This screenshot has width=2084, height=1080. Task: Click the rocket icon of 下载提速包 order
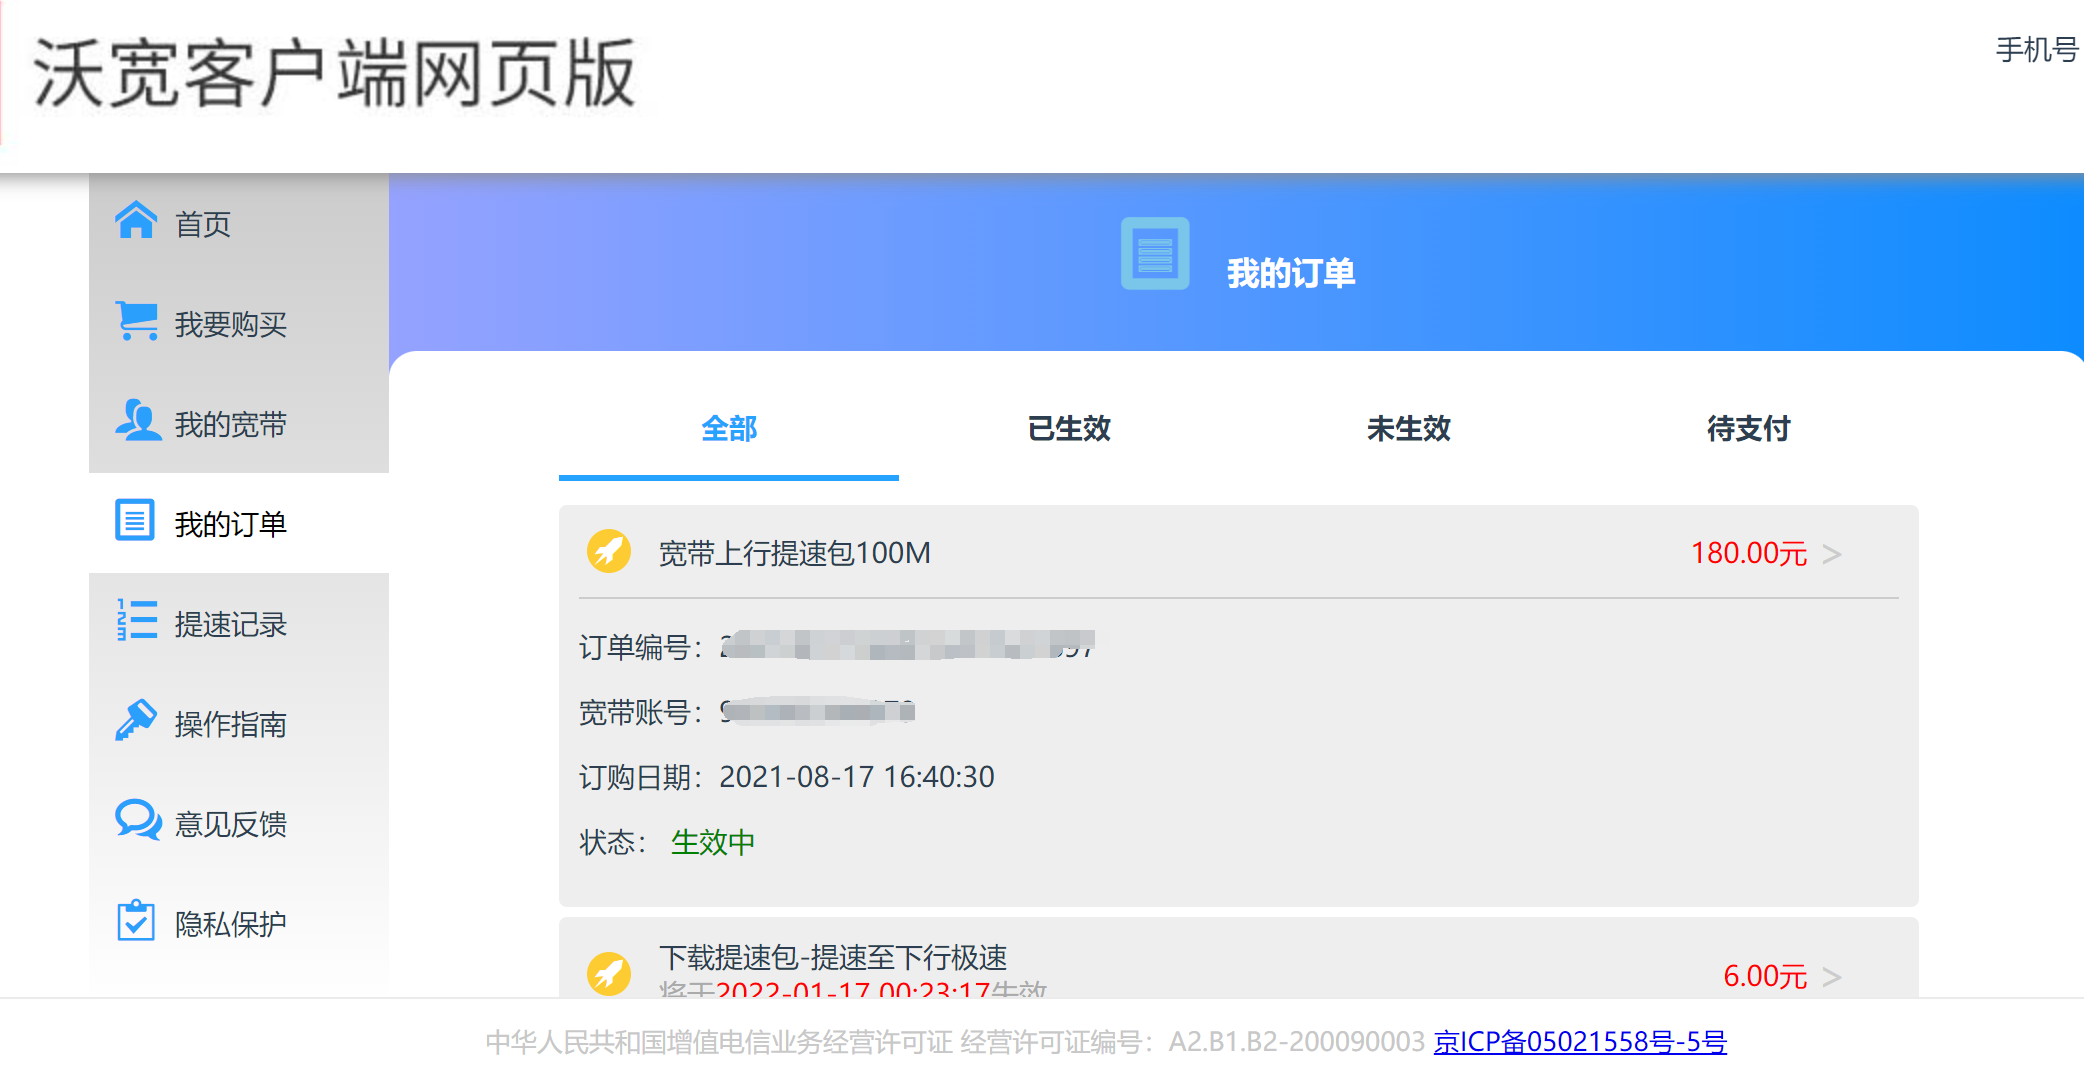(608, 973)
